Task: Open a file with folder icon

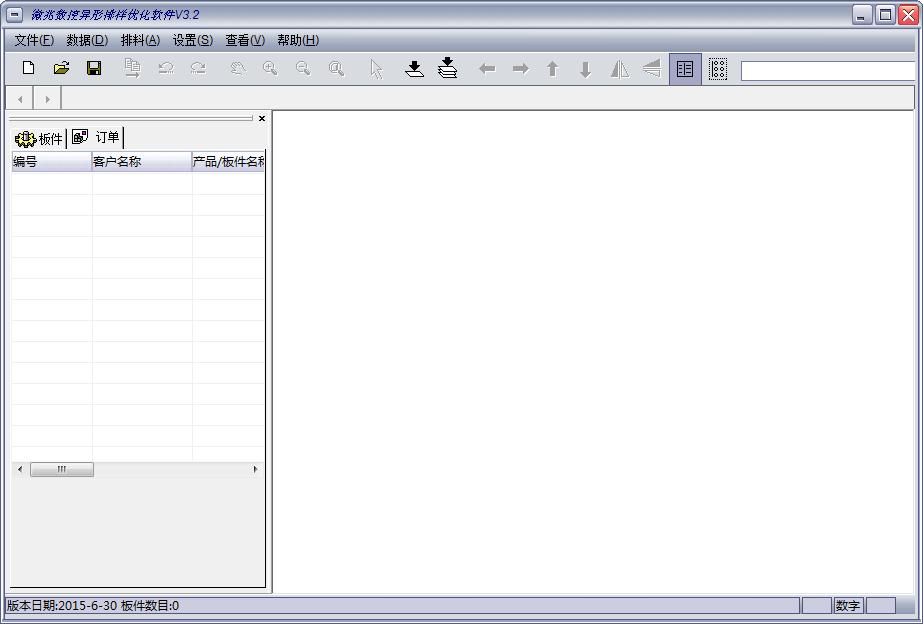Action: pyautogui.click(x=61, y=69)
